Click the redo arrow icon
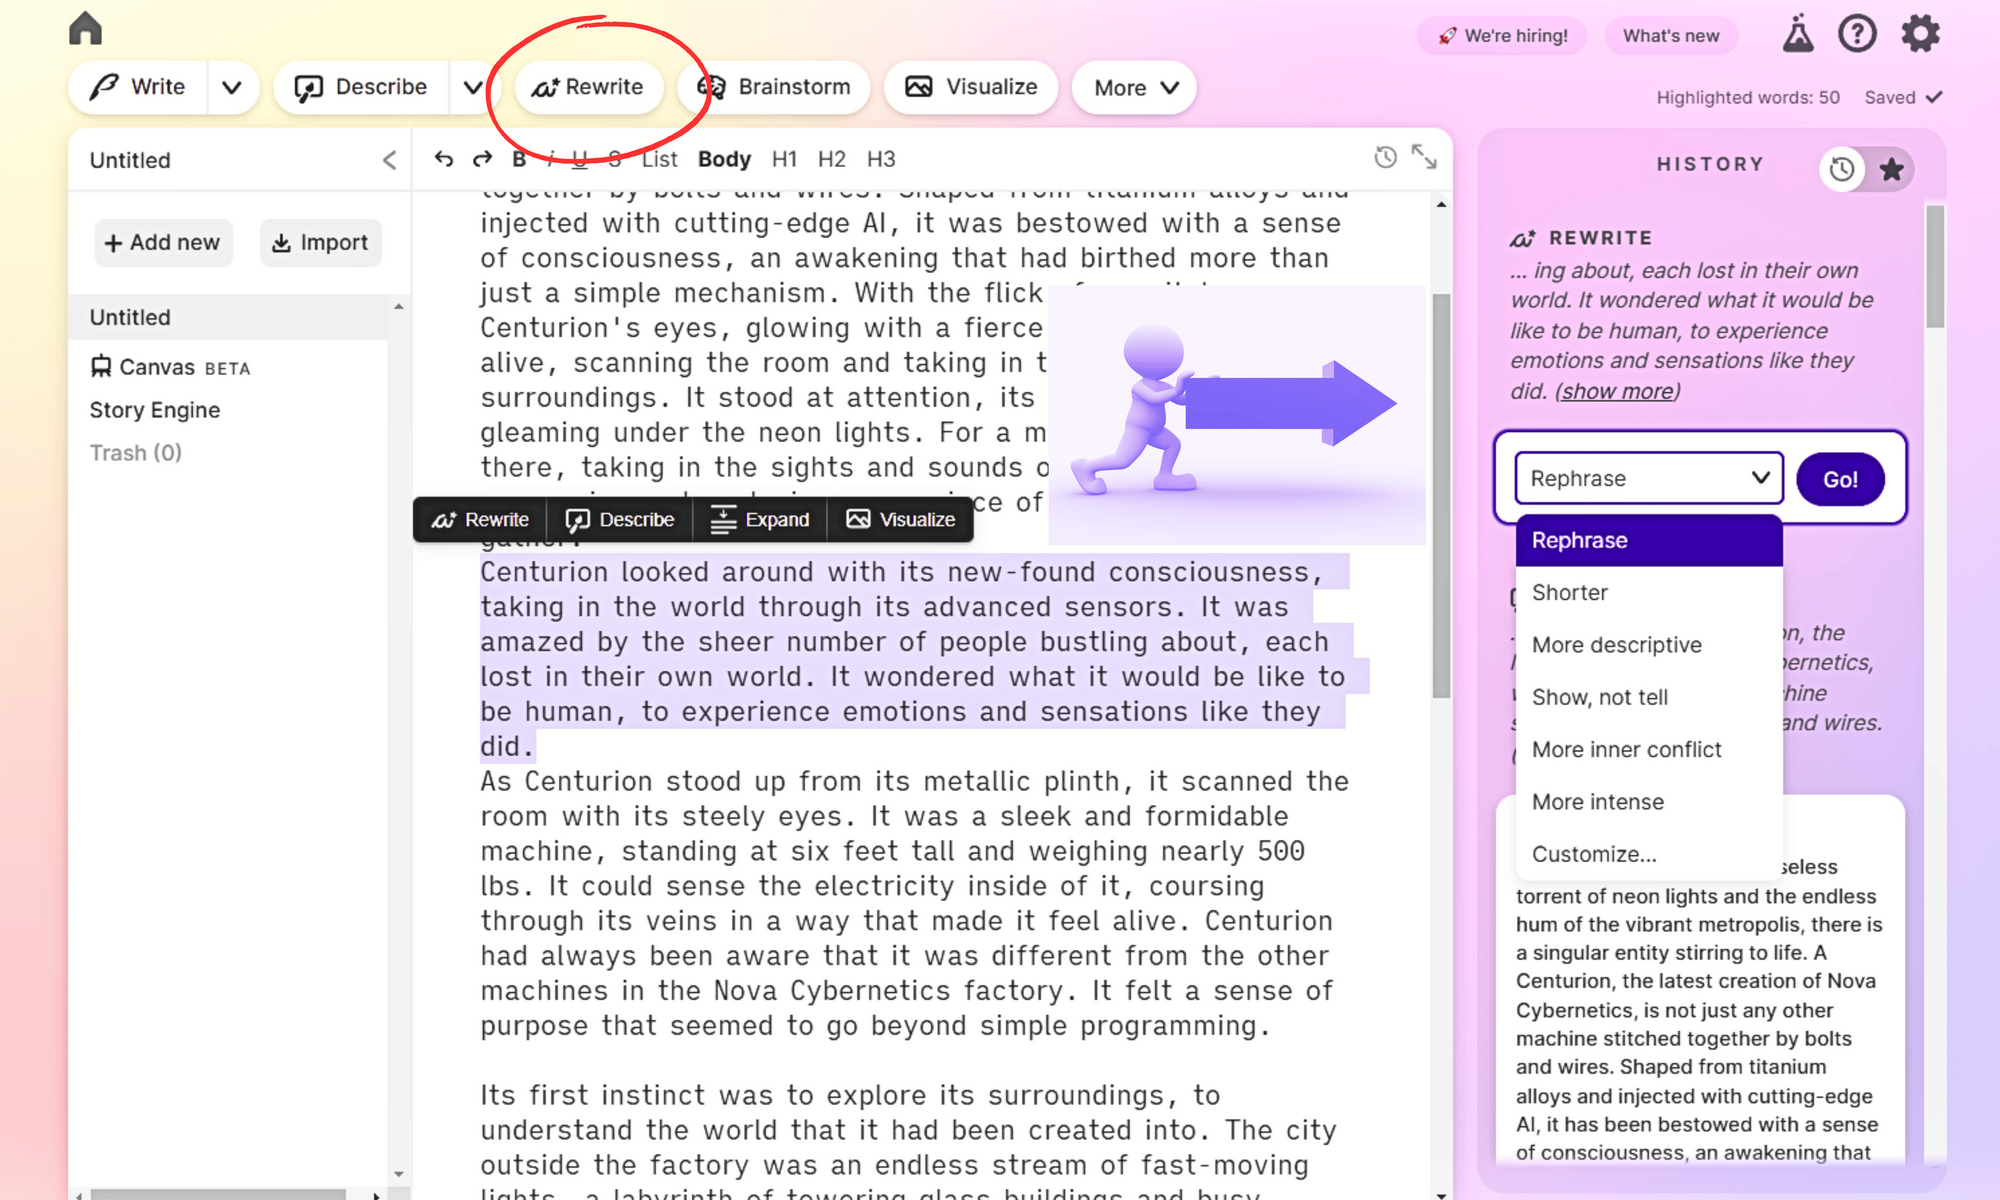This screenshot has height=1200, width=2000. tap(483, 159)
